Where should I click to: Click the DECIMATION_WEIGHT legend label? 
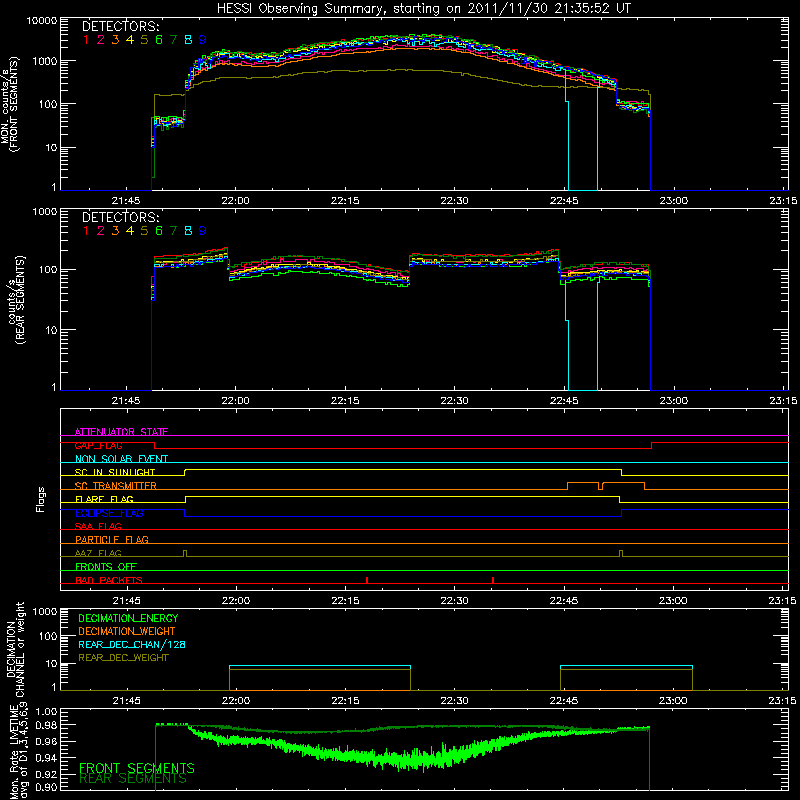(127, 632)
